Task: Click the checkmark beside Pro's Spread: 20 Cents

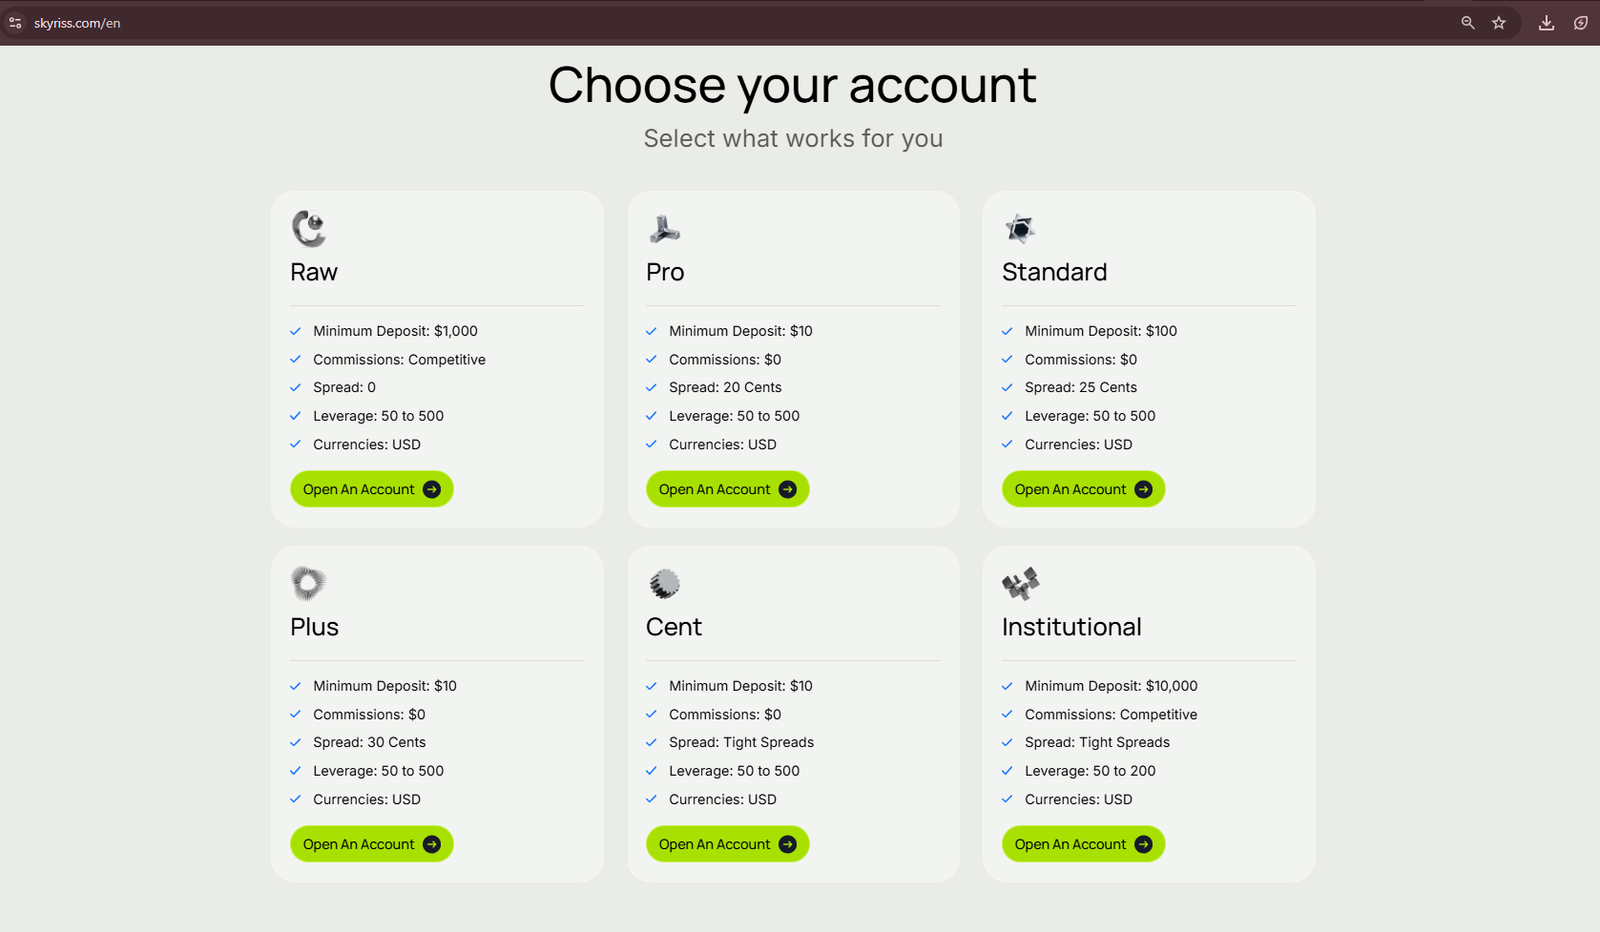Action: click(651, 387)
